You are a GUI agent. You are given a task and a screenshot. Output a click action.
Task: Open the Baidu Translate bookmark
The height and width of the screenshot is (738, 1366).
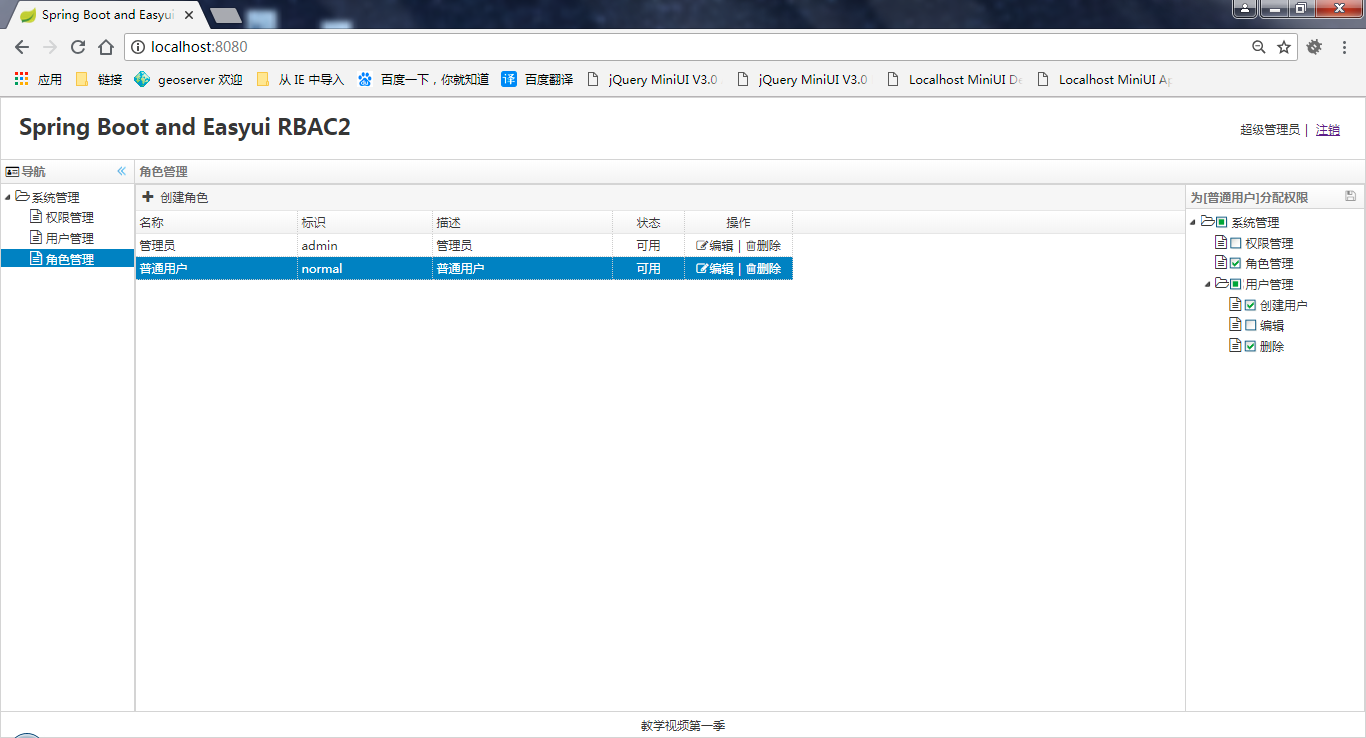click(x=538, y=79)
